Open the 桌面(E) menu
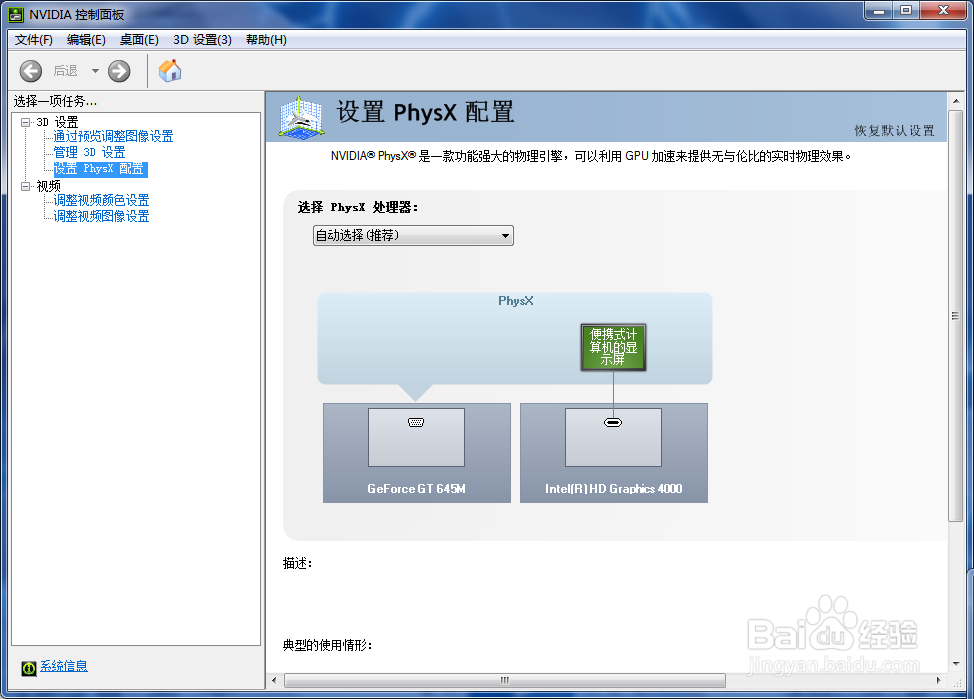The image size is (974, 699). [x=139, y=40]
